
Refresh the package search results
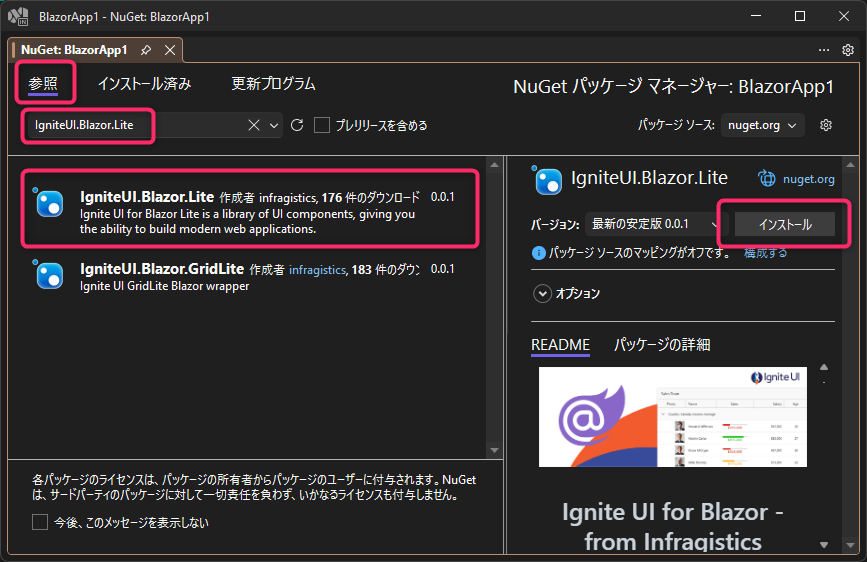297,125
